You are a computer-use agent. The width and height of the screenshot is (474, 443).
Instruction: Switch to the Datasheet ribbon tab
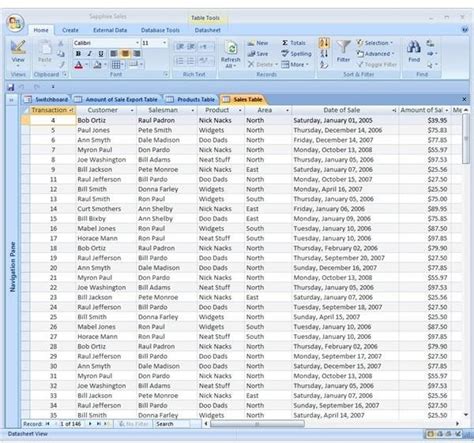tap(207, 30)
